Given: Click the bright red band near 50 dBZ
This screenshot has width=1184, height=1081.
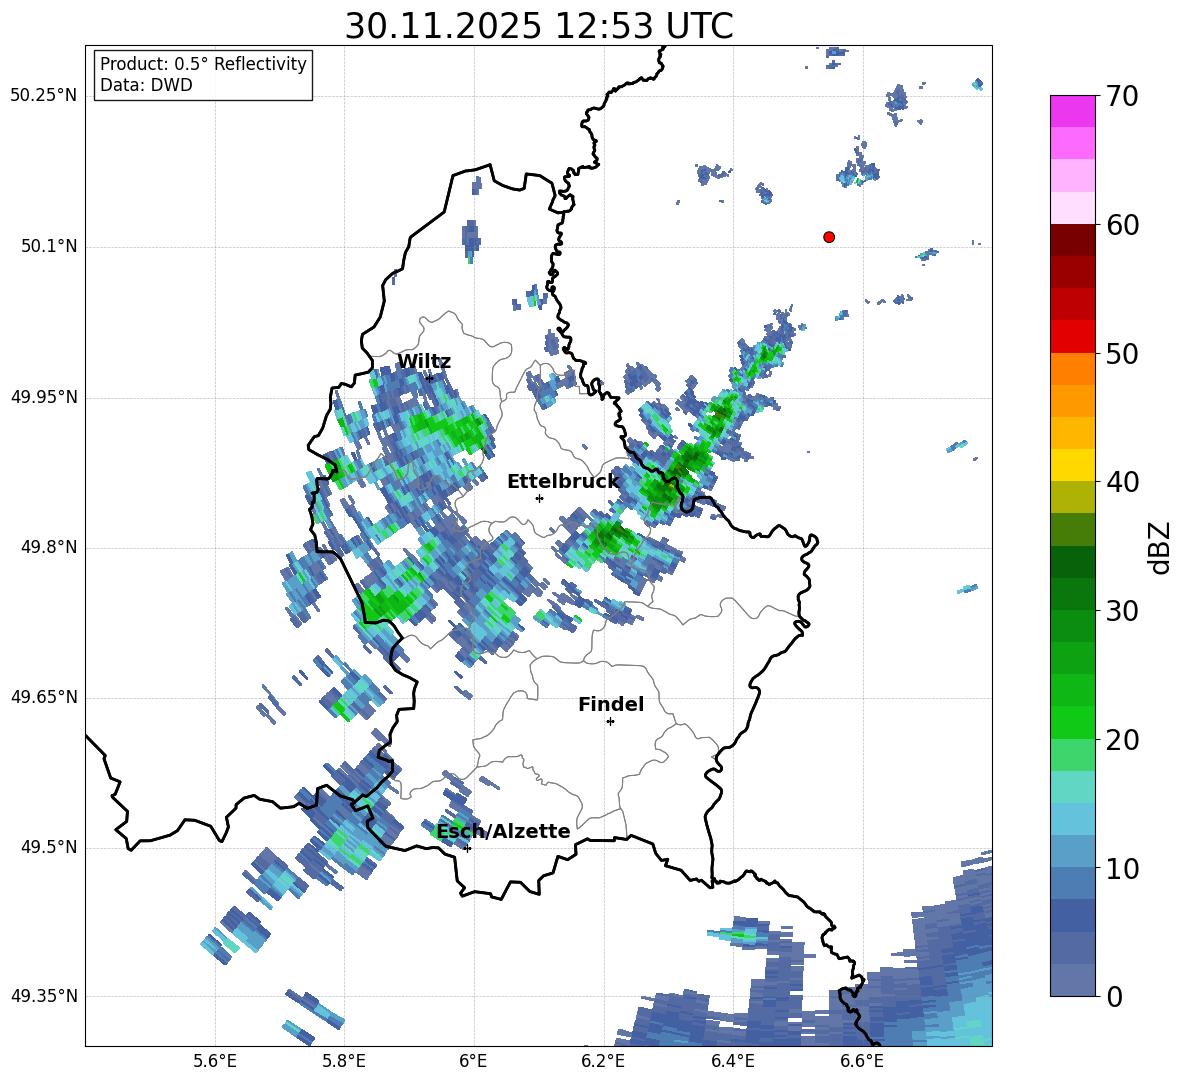Looking at the screenshot, I should (1072, 337).
